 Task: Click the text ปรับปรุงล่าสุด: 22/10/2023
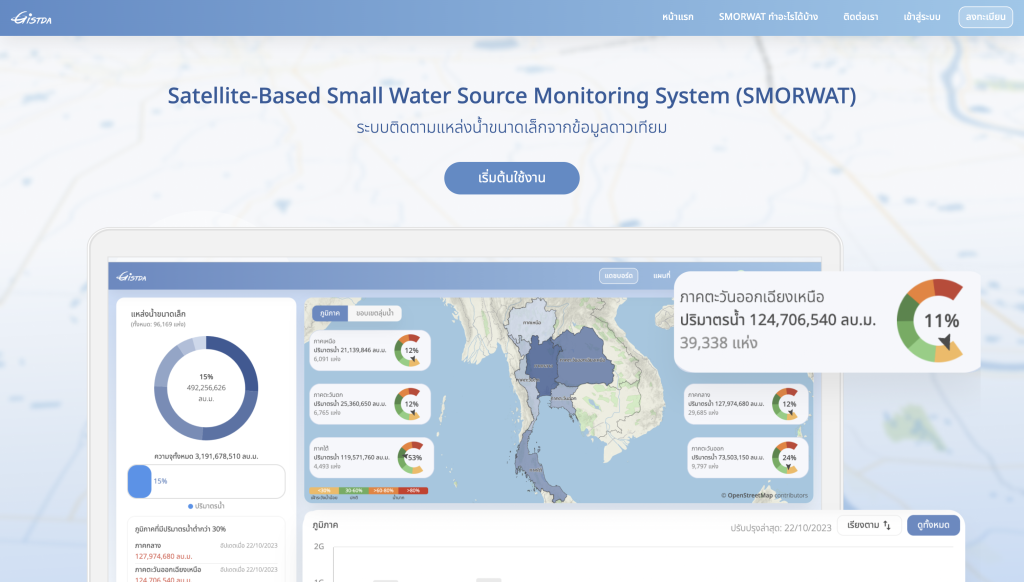click(x=781, y=528)
